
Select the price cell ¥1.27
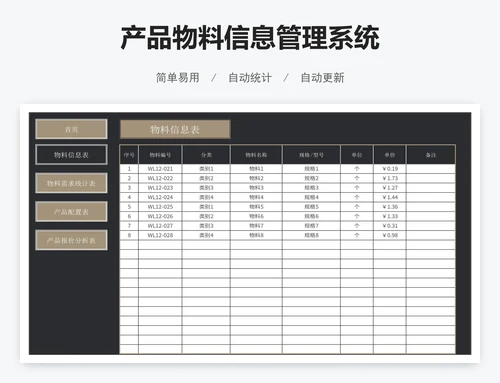(x=390, y=188)
